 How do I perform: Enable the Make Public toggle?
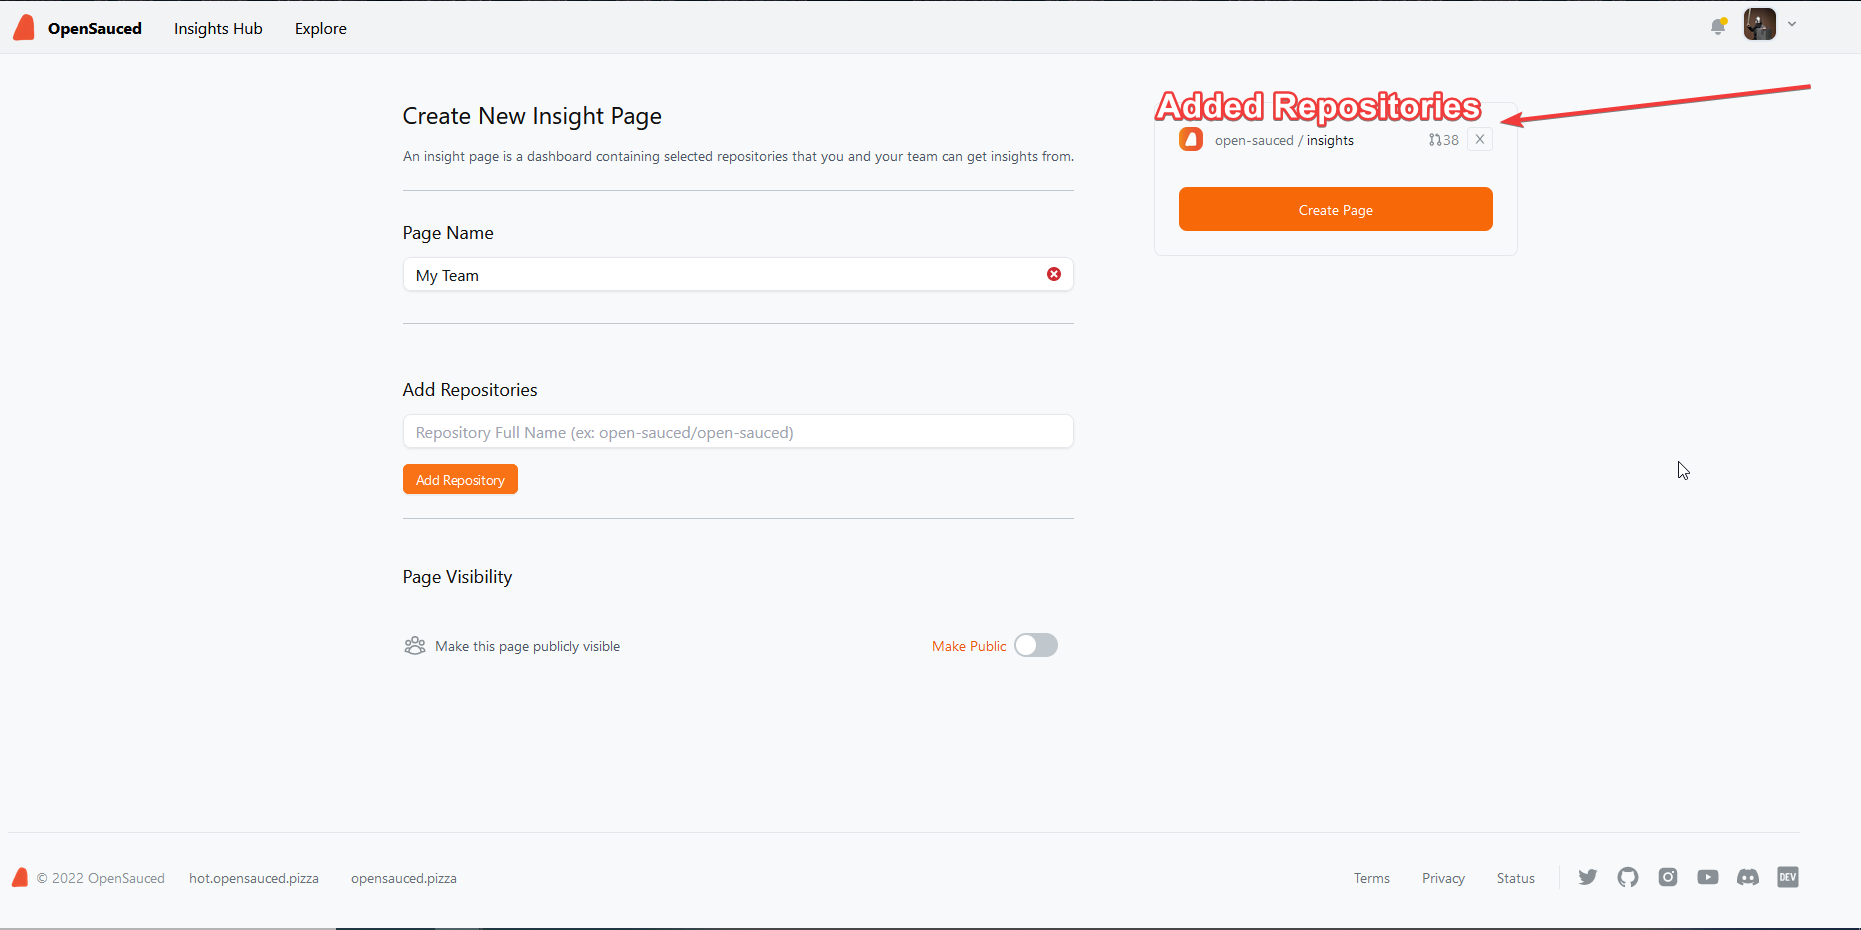[x=1035, y=645]
